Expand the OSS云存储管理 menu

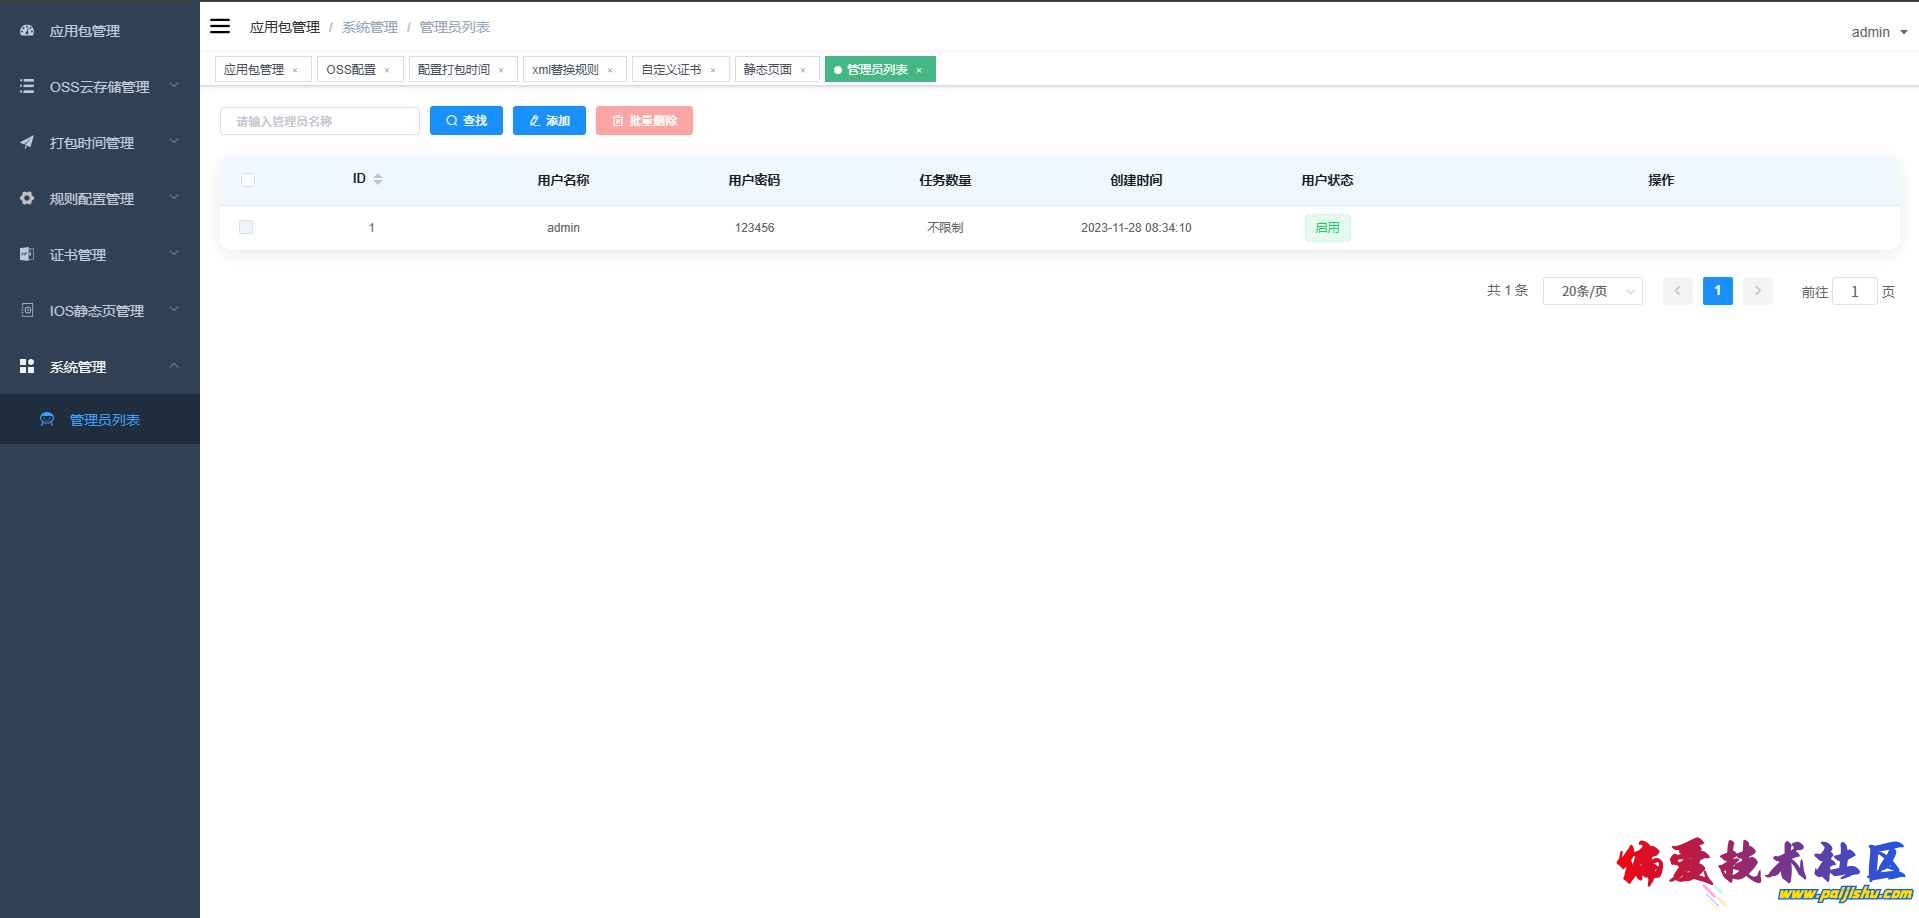pos(100,87)
